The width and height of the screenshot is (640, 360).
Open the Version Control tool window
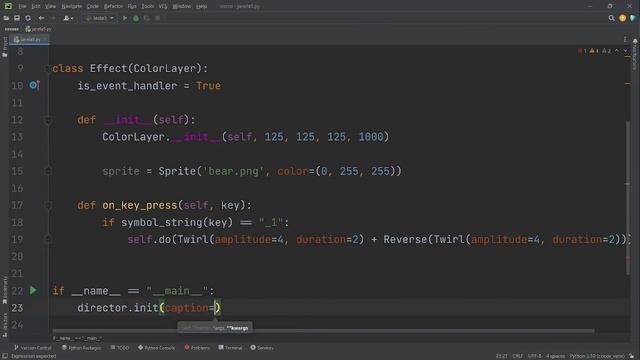pos(33,348)
